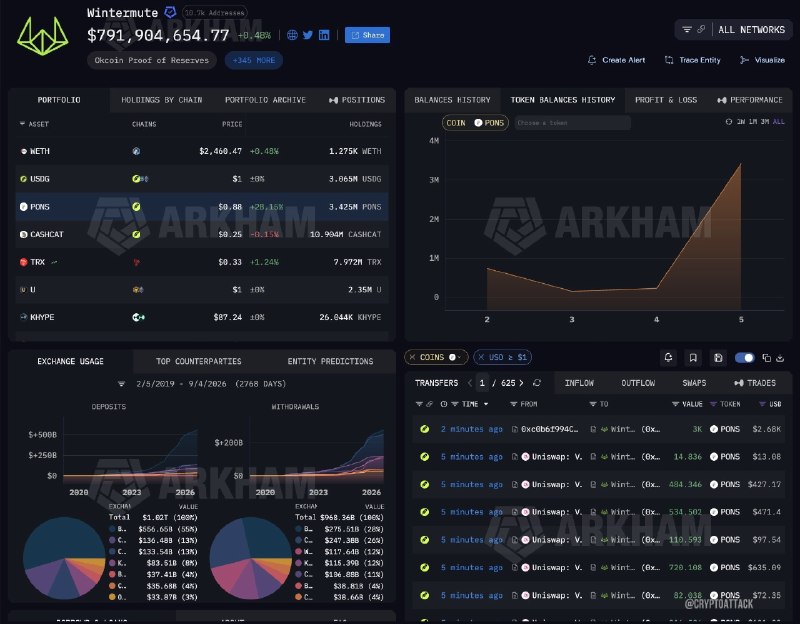Click the Okcoin Proof of Reserves tag
The width and height of the screenshot is (800, 624).
tap(152, 60)
